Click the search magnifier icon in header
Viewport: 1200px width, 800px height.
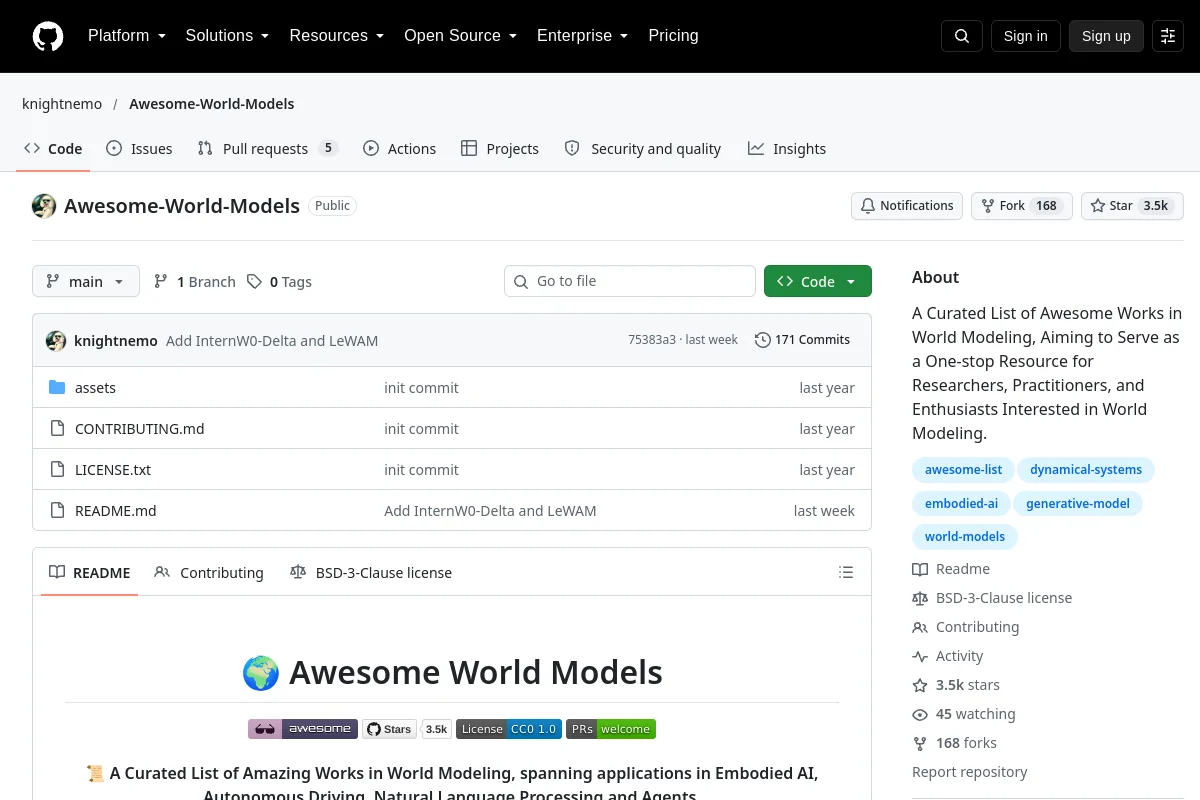pyautogui.click(x=962, y=36)
